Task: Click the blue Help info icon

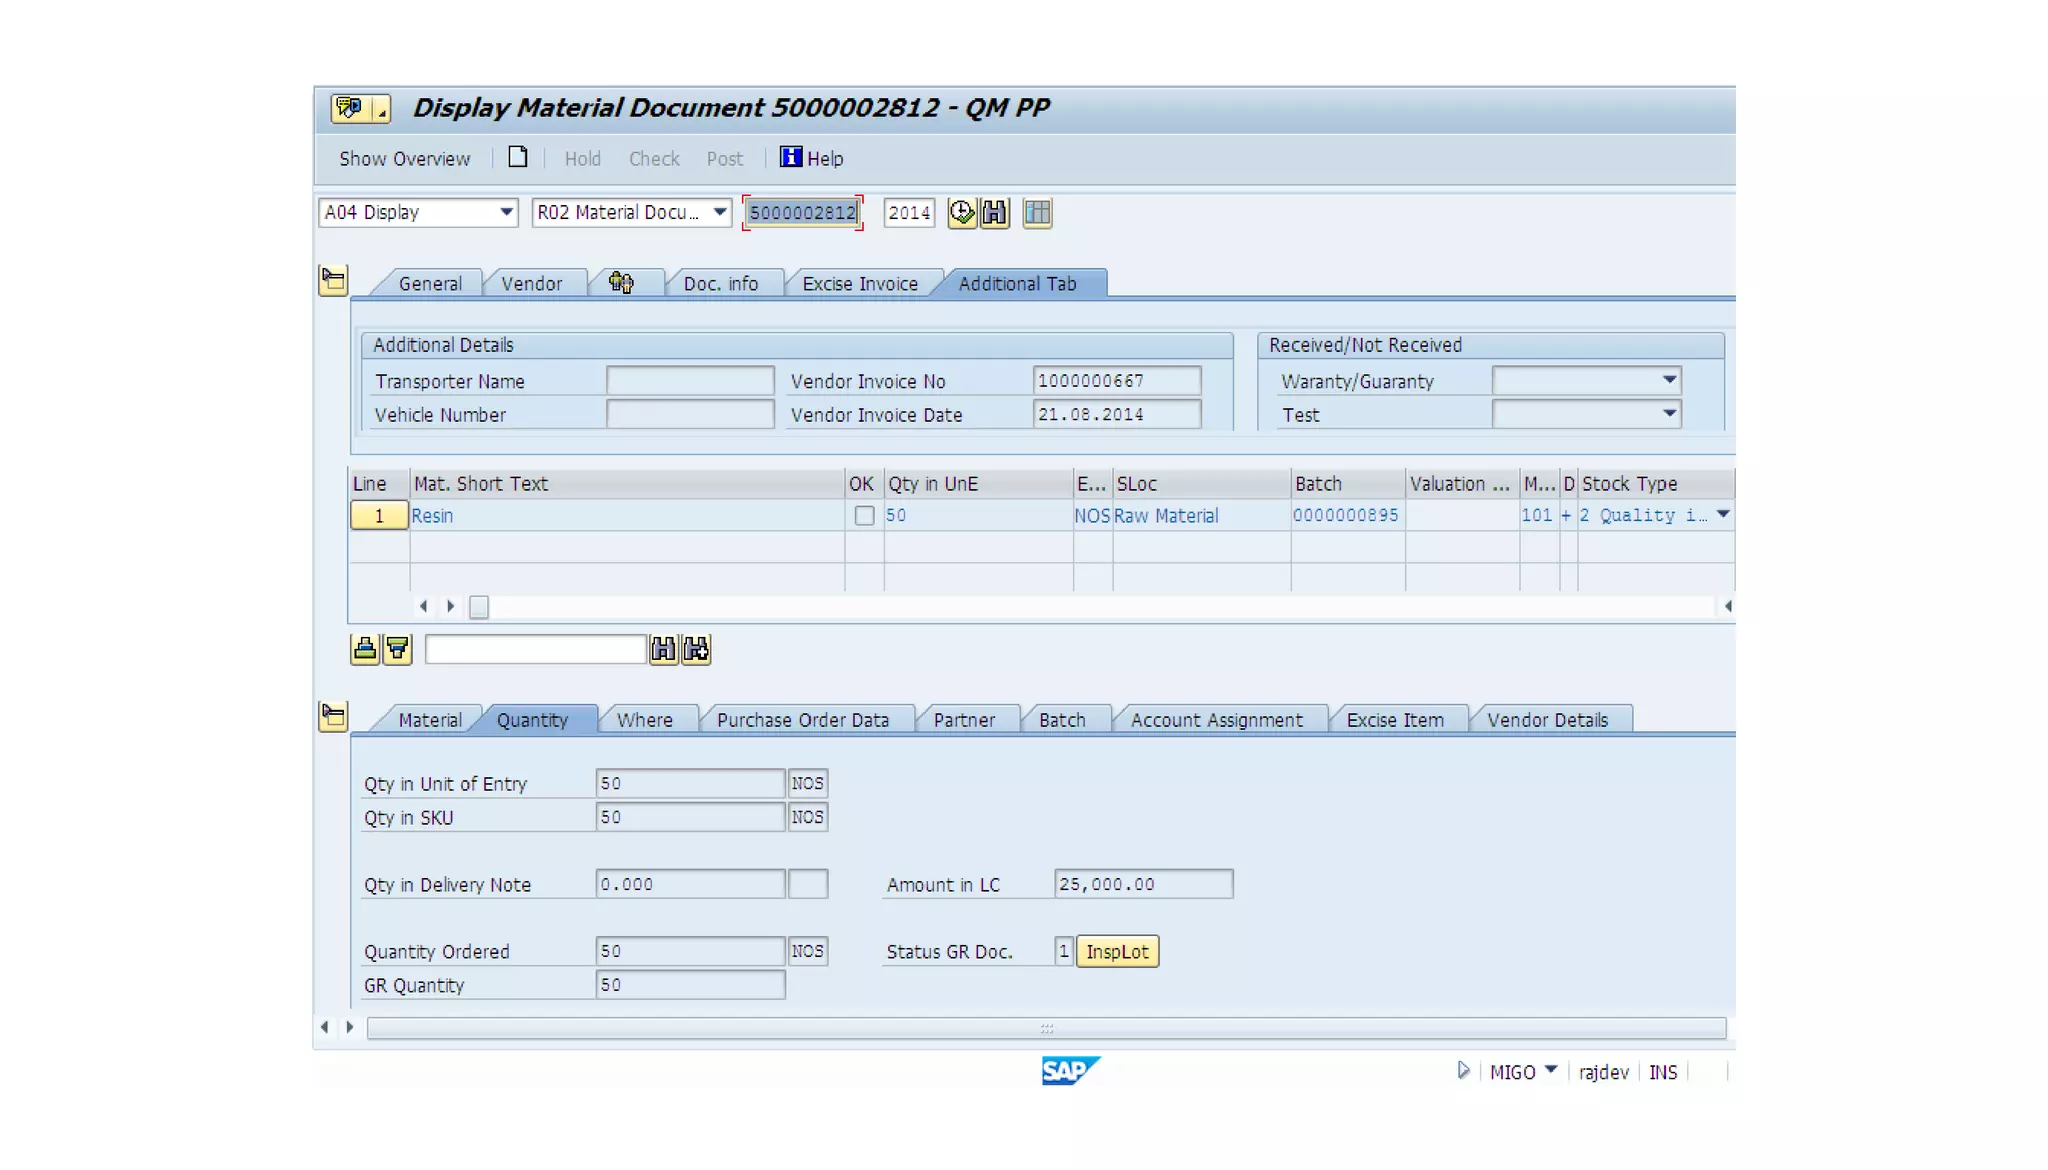Action: (790, 157)
